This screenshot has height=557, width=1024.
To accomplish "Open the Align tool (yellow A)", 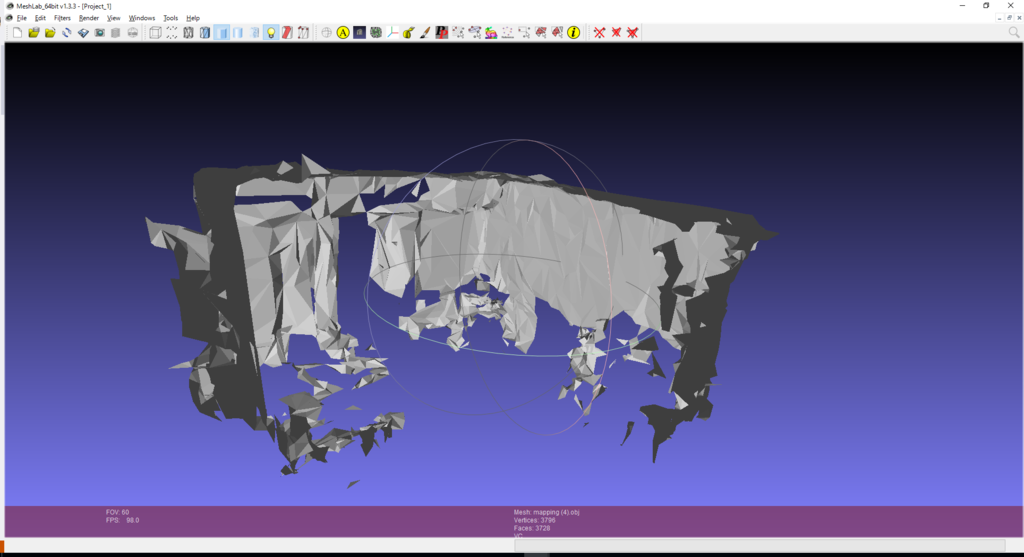I will tap(343, 33).
